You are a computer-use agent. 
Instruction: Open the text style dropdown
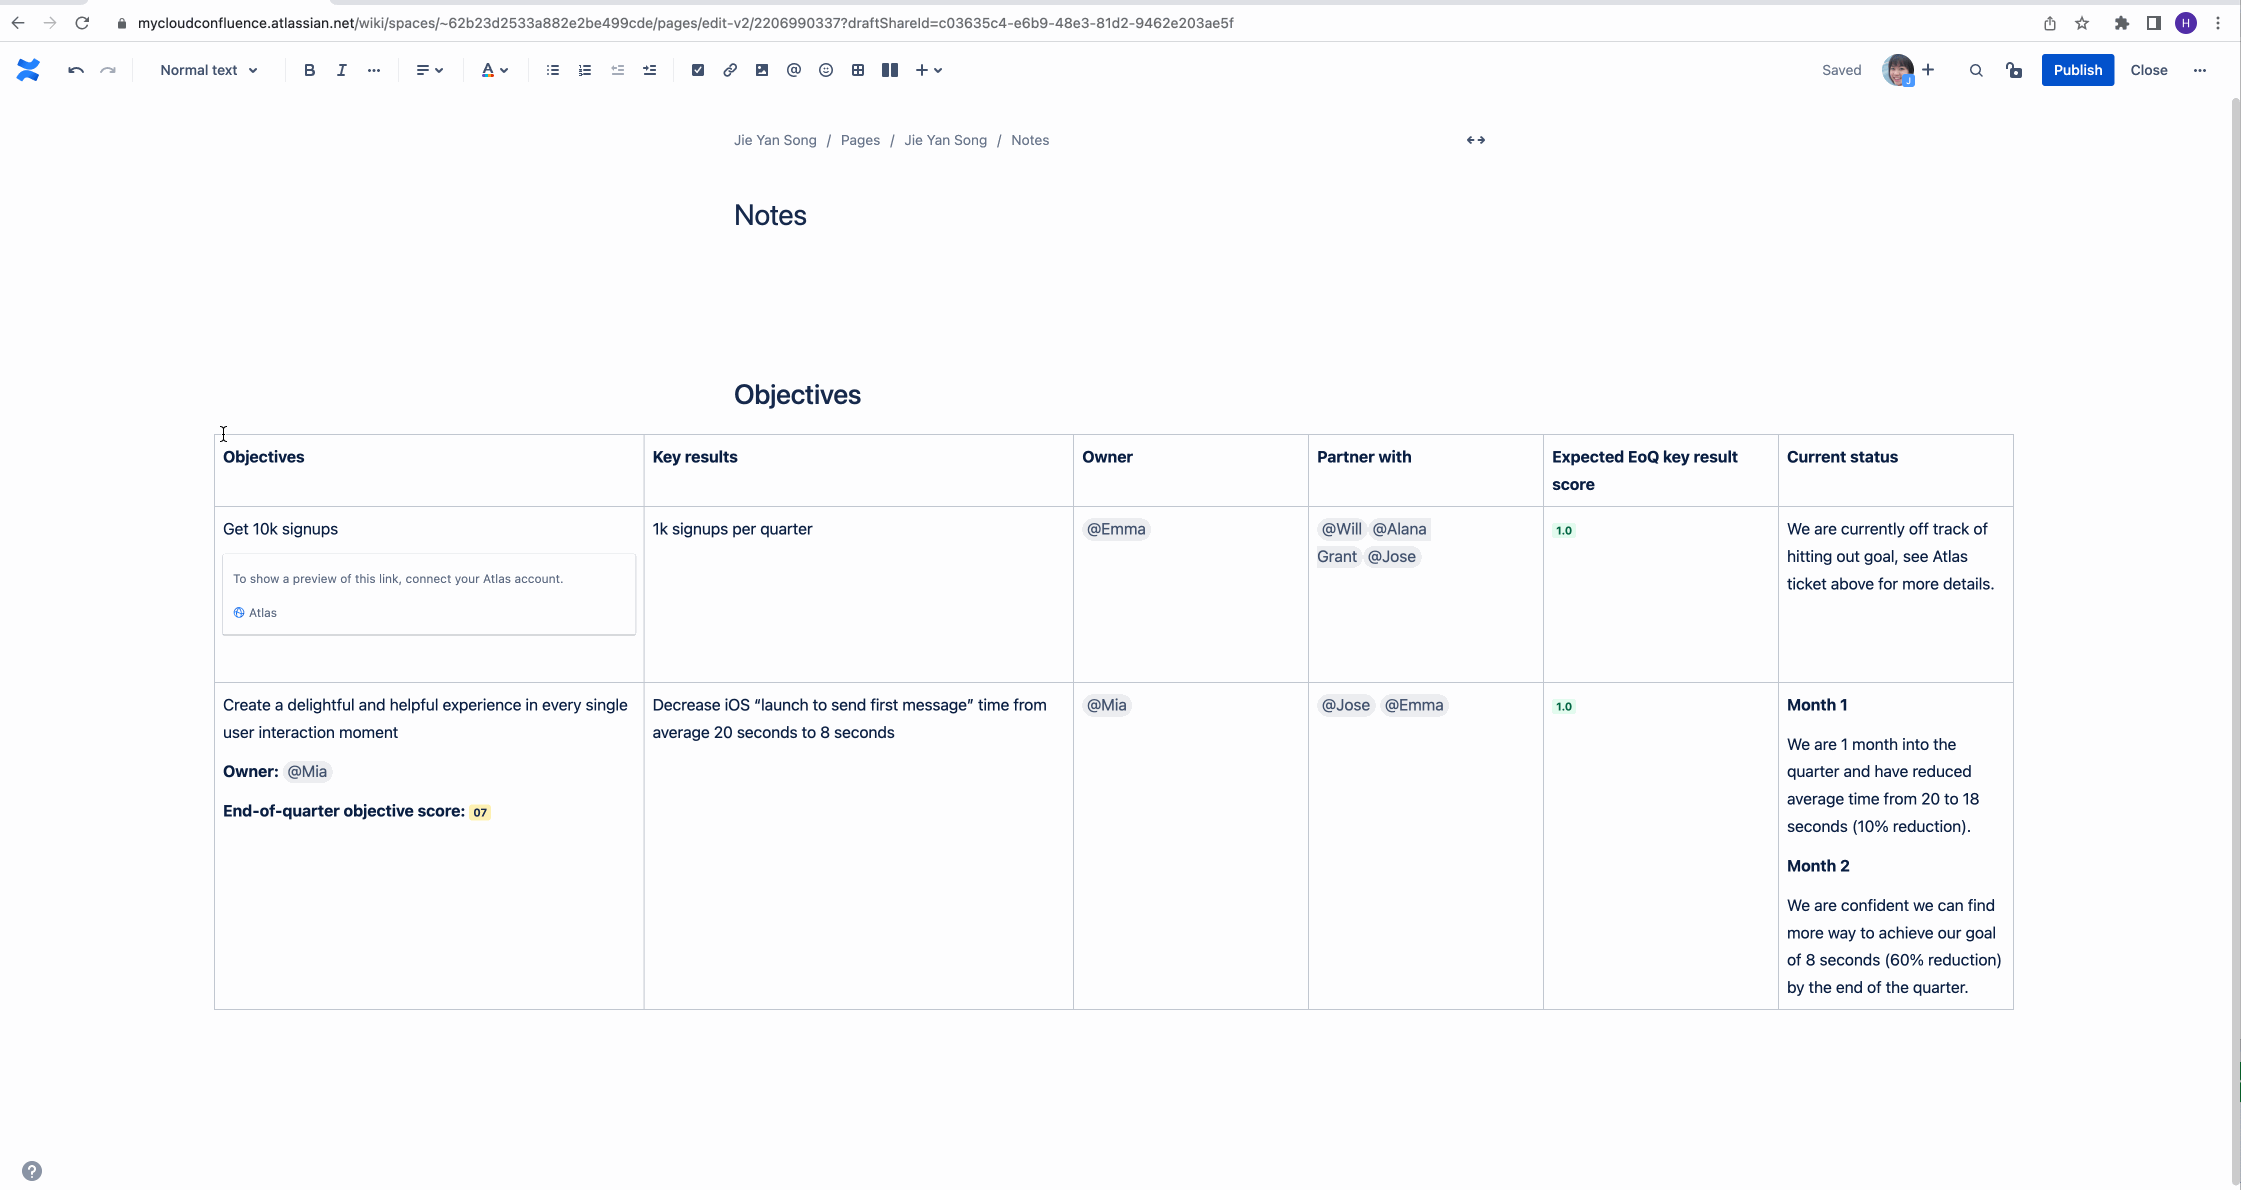point(208,70)
